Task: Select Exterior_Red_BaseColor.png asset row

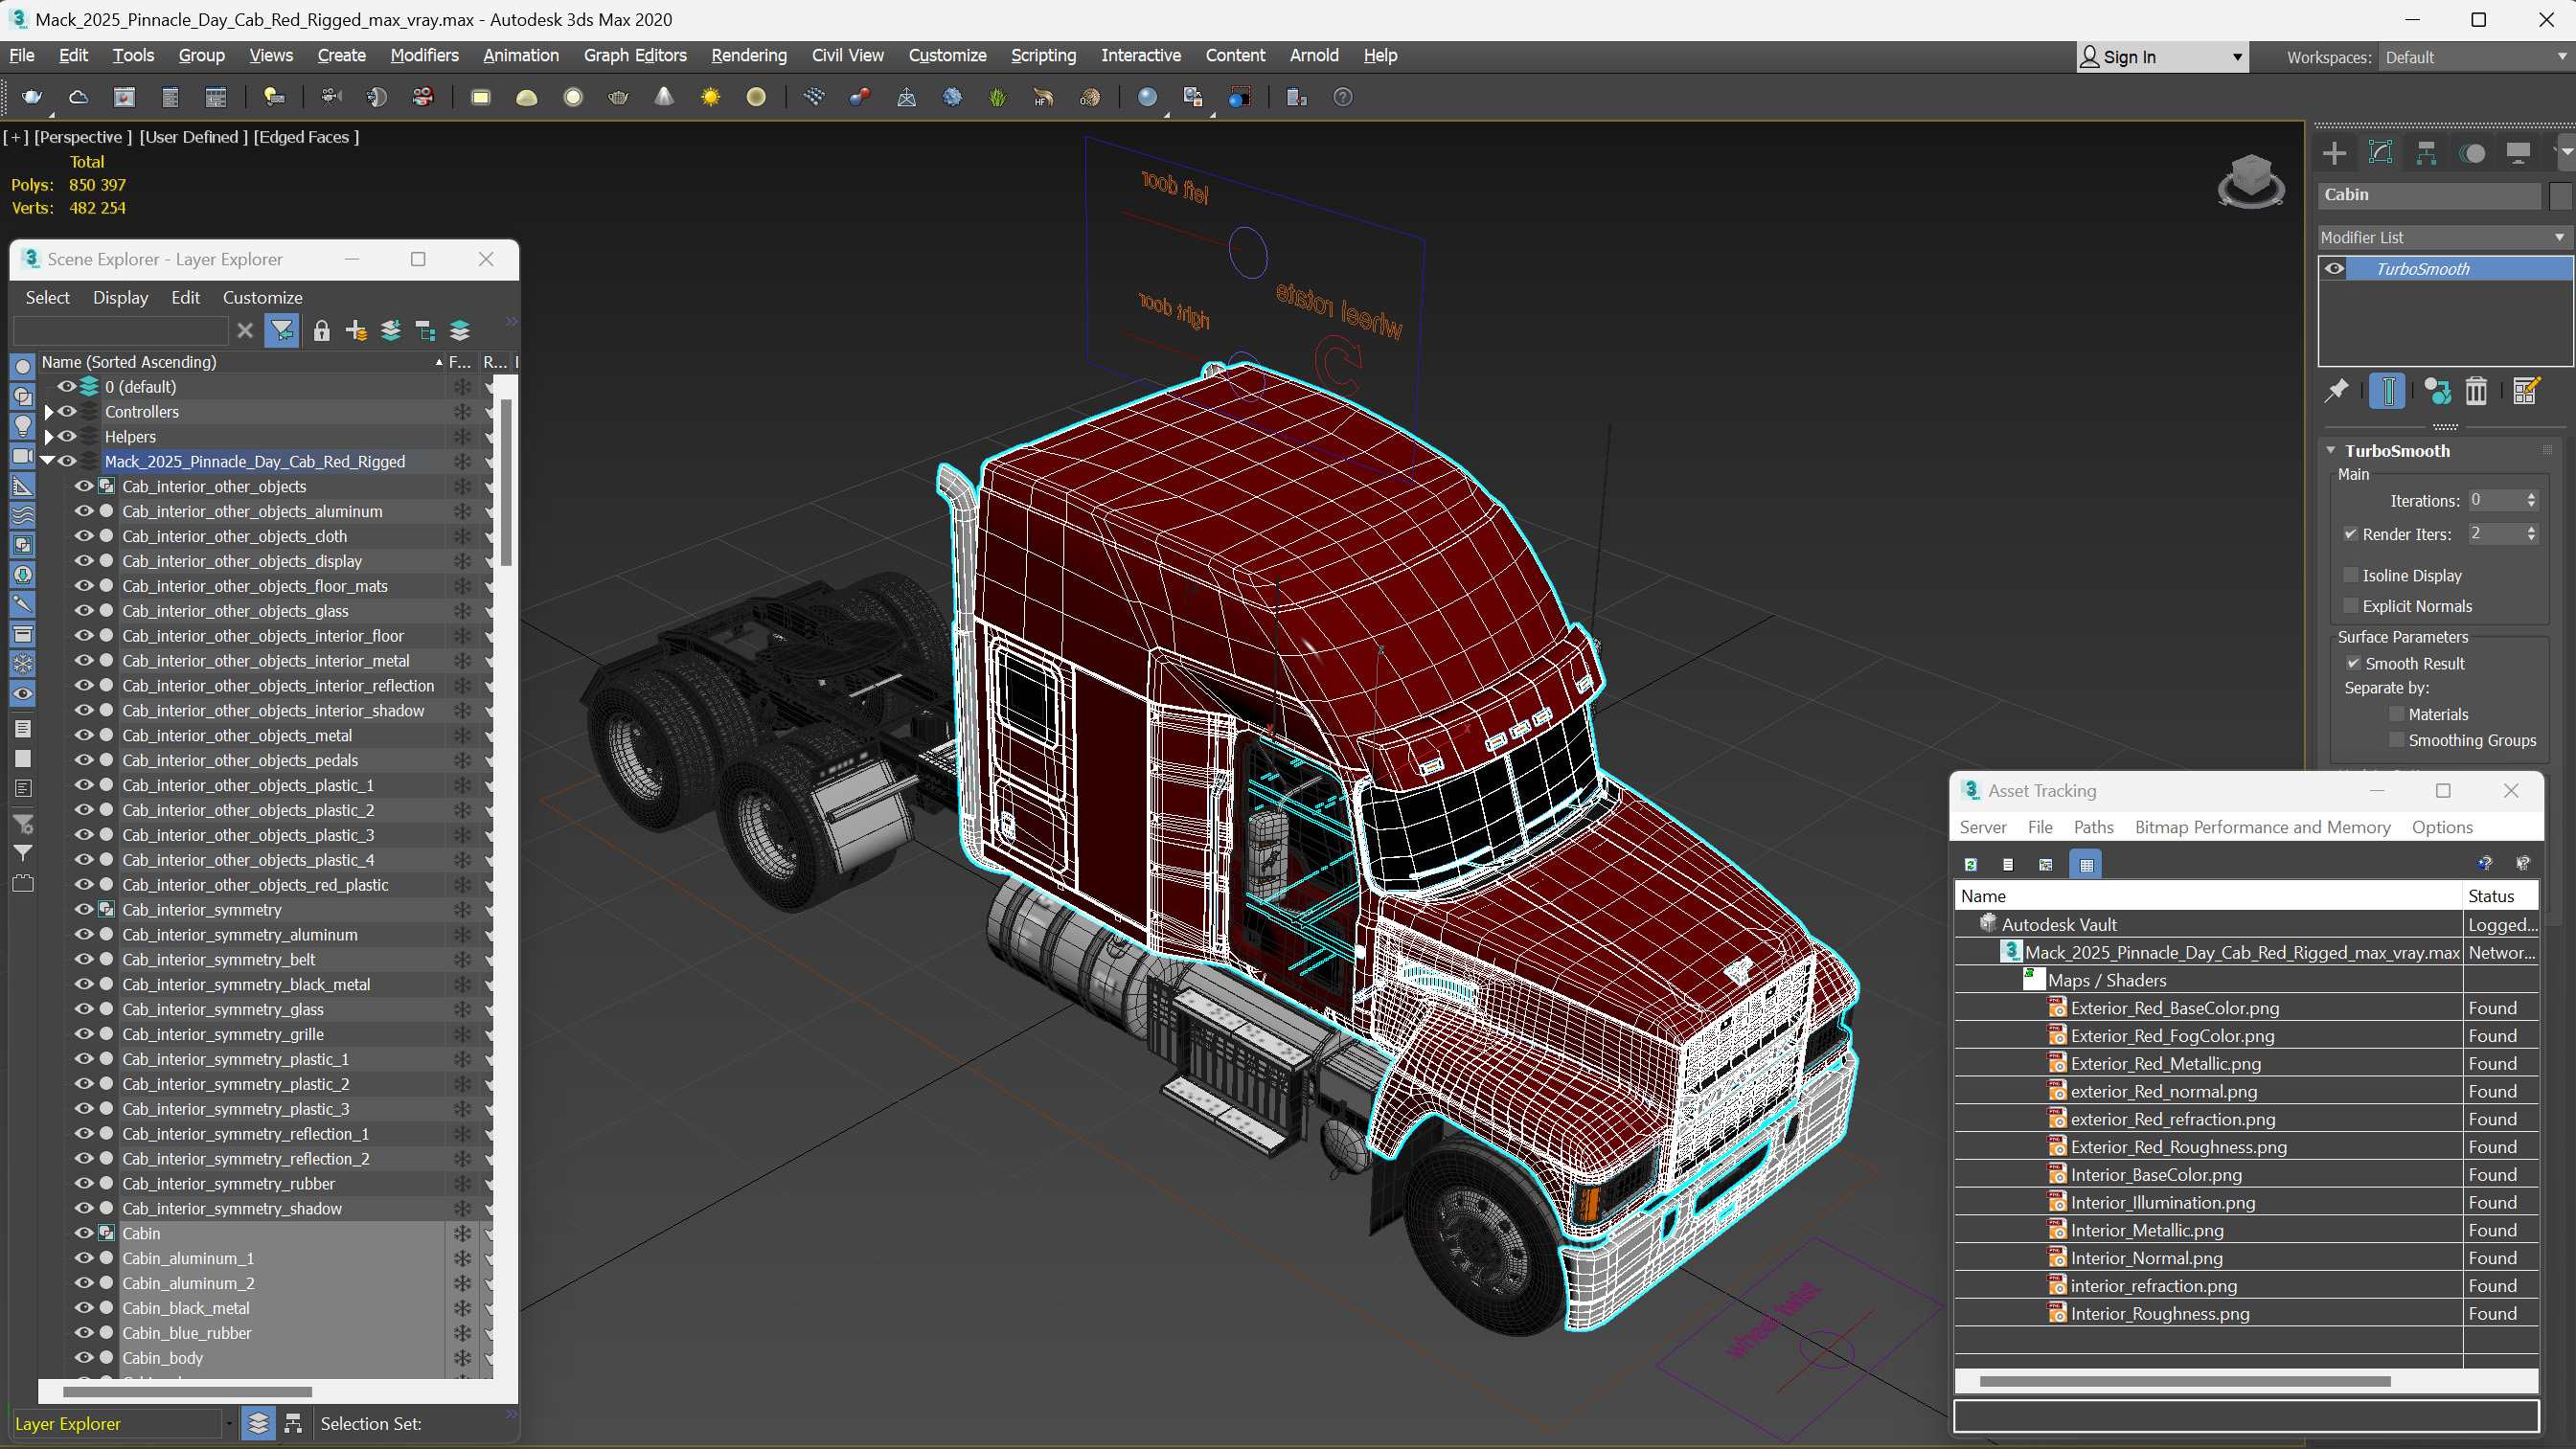Action: 2246,1008
